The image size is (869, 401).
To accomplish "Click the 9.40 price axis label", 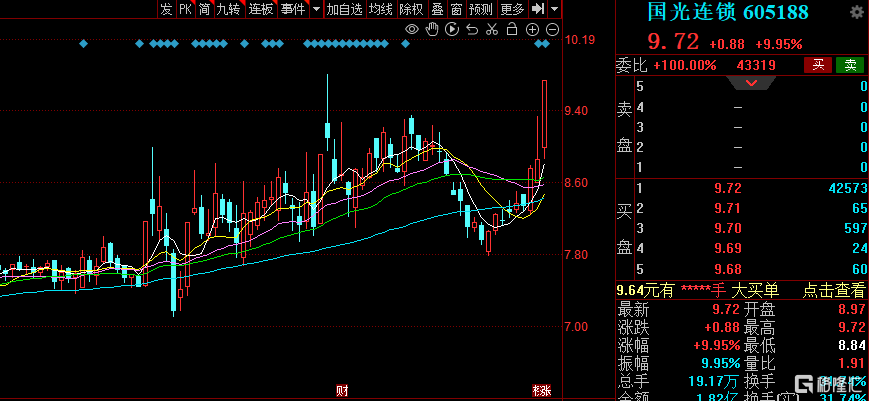I will 576,111.
